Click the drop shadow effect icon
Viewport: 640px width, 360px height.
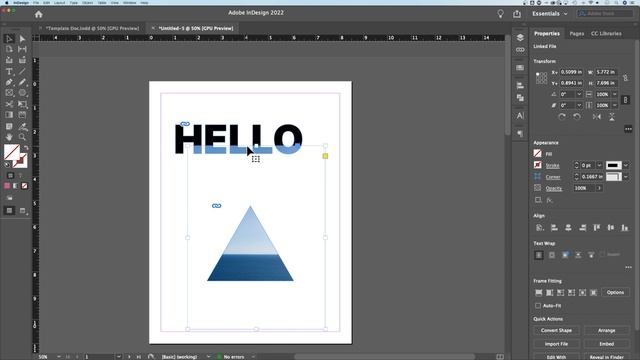pos(538,200)
